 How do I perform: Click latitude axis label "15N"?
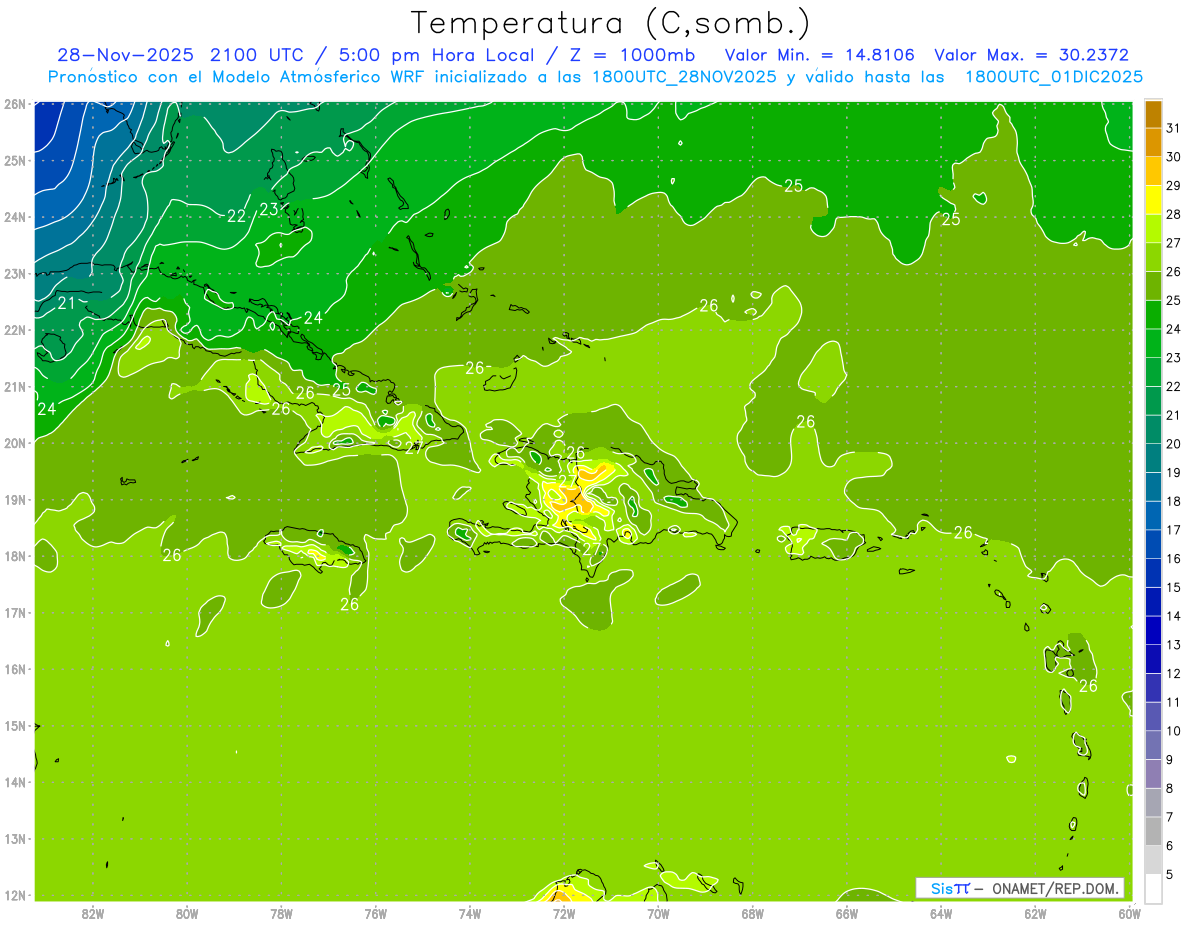(15, 726)
